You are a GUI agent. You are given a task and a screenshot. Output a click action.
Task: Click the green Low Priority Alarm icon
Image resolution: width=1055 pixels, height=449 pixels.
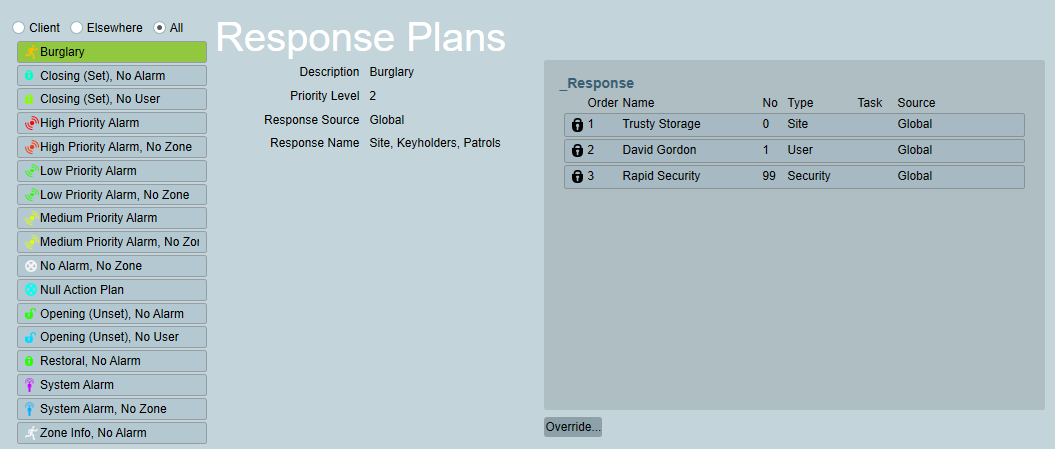31,171
